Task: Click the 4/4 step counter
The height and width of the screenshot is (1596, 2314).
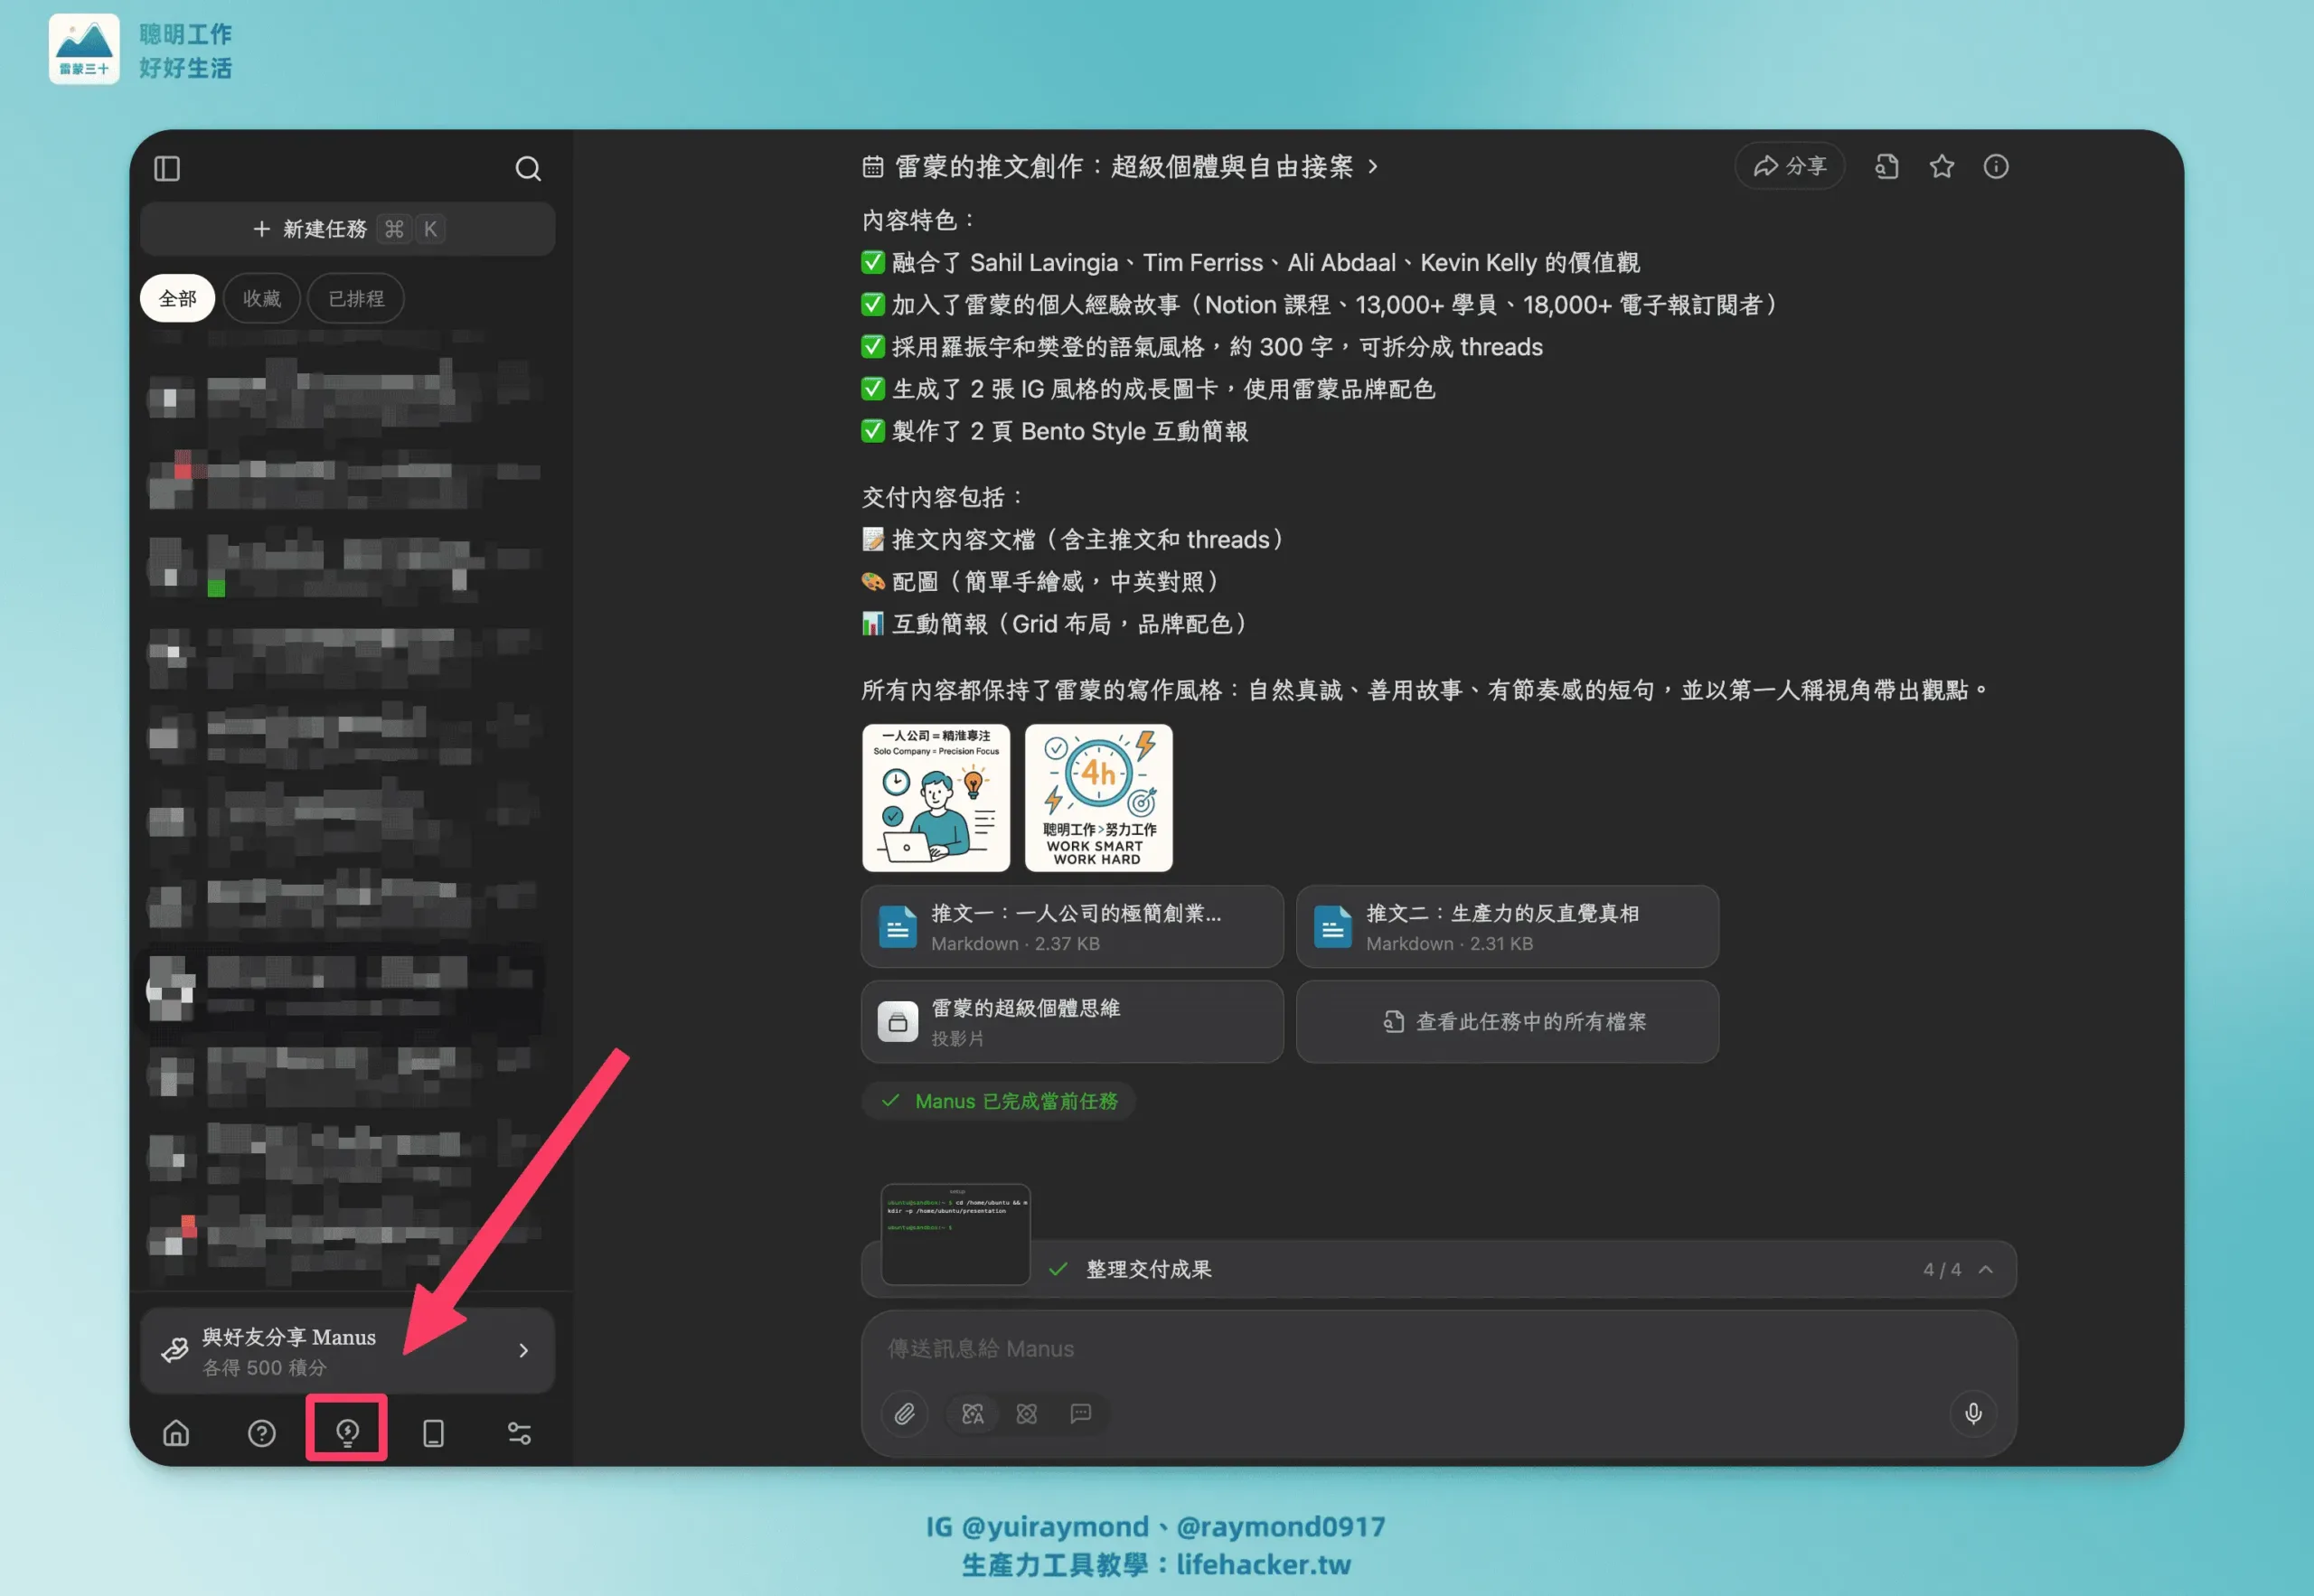Action: pos(1942,1269)
